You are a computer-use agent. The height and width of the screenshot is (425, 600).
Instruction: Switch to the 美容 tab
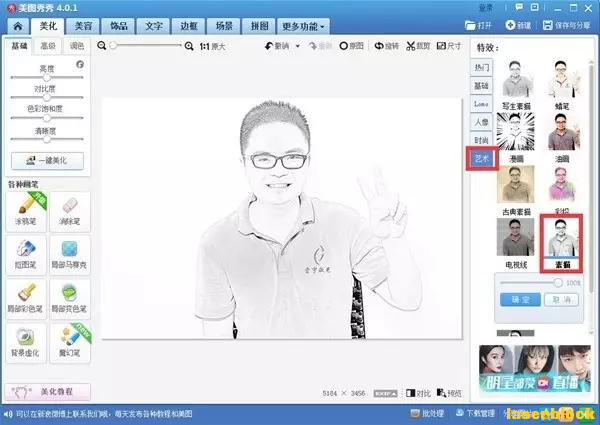pos(83,26)
